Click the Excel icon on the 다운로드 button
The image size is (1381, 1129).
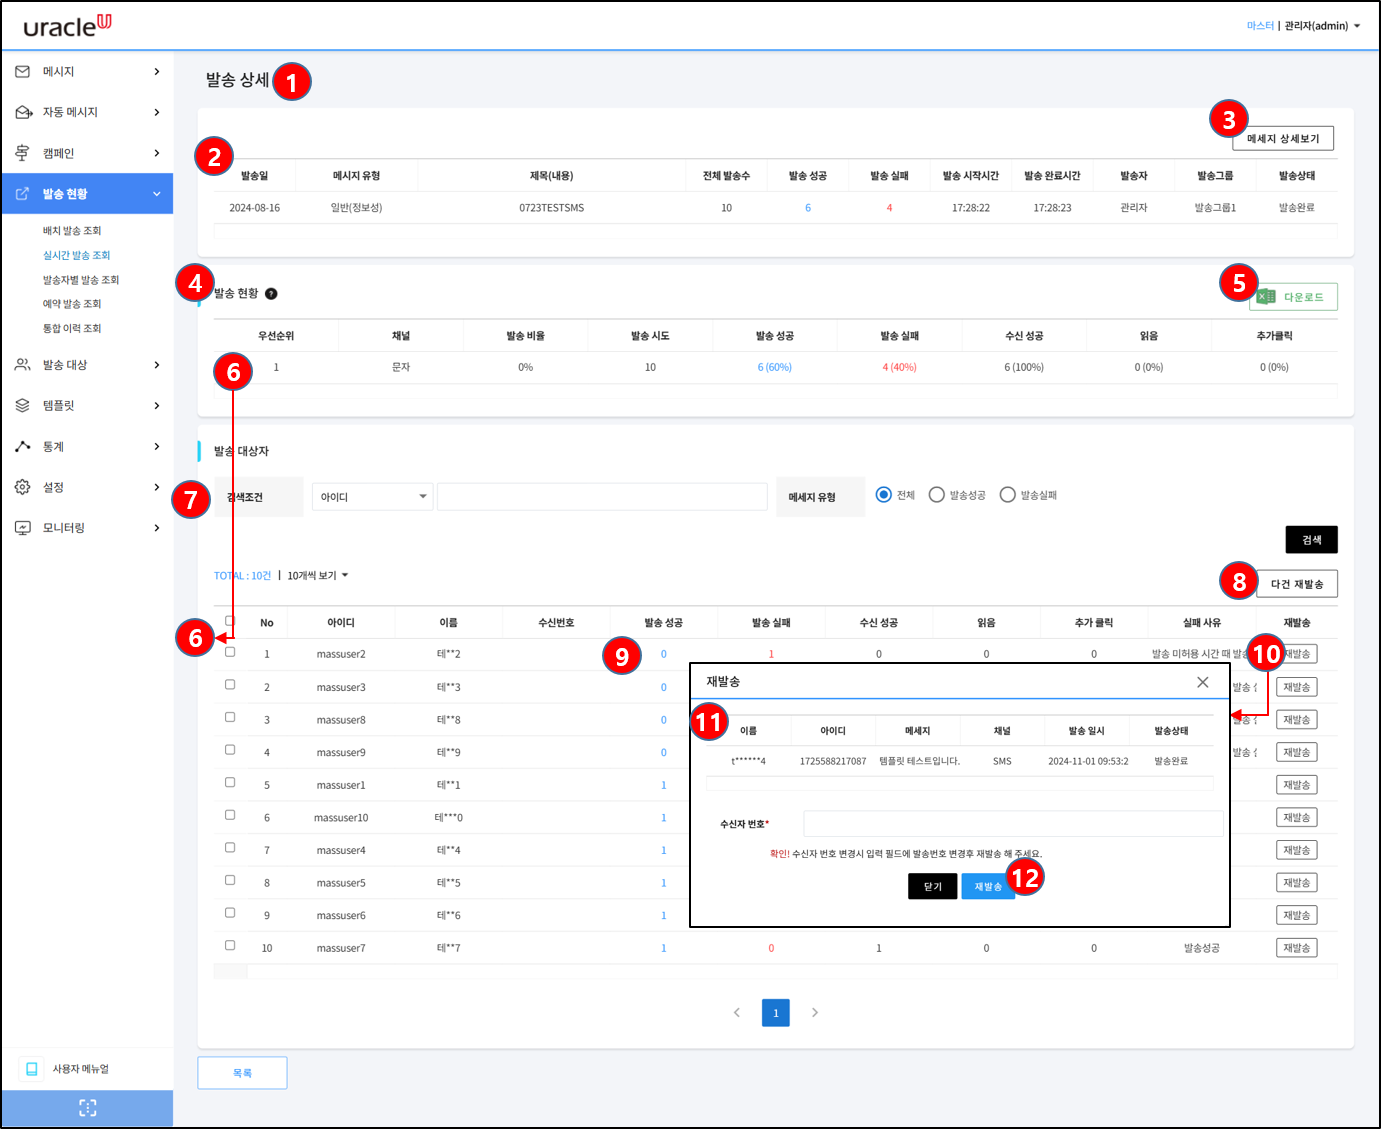(x=1267, y=297)
